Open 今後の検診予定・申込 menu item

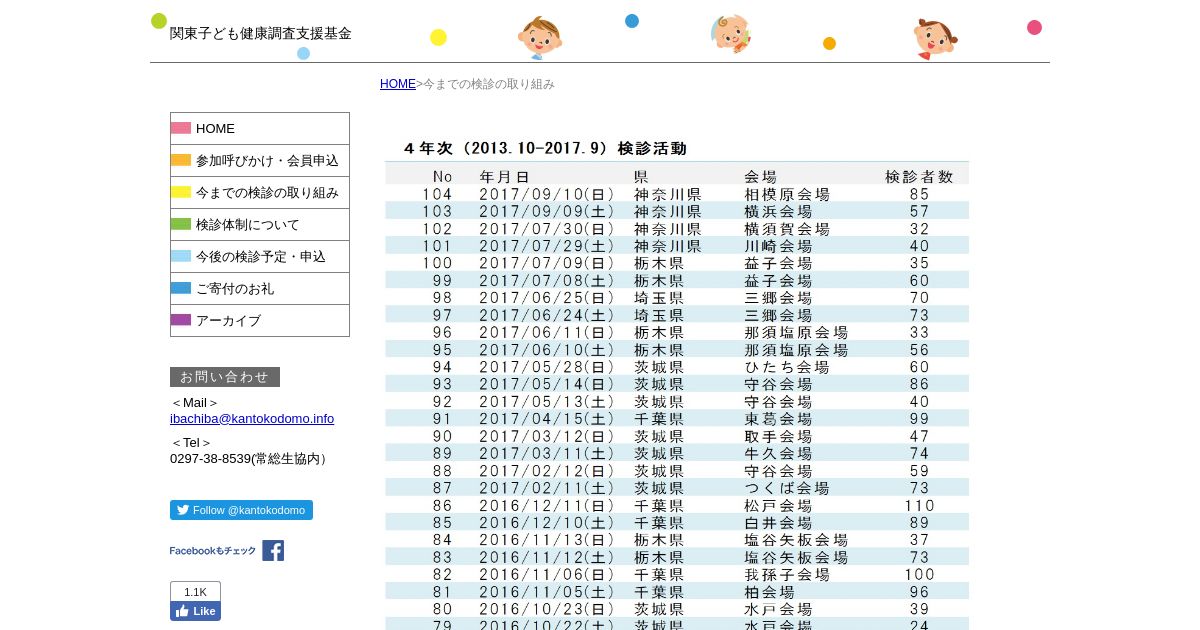(260, 256)
